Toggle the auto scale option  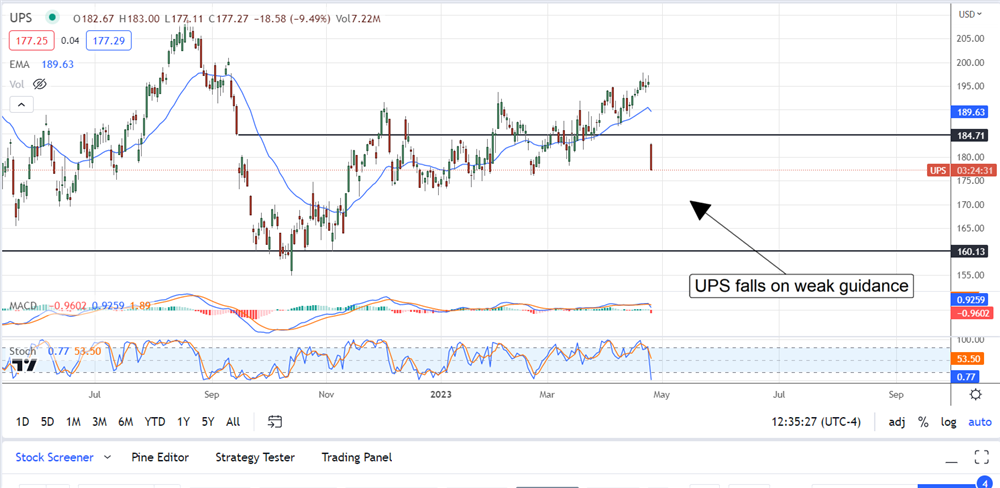[x=979, y=422]
